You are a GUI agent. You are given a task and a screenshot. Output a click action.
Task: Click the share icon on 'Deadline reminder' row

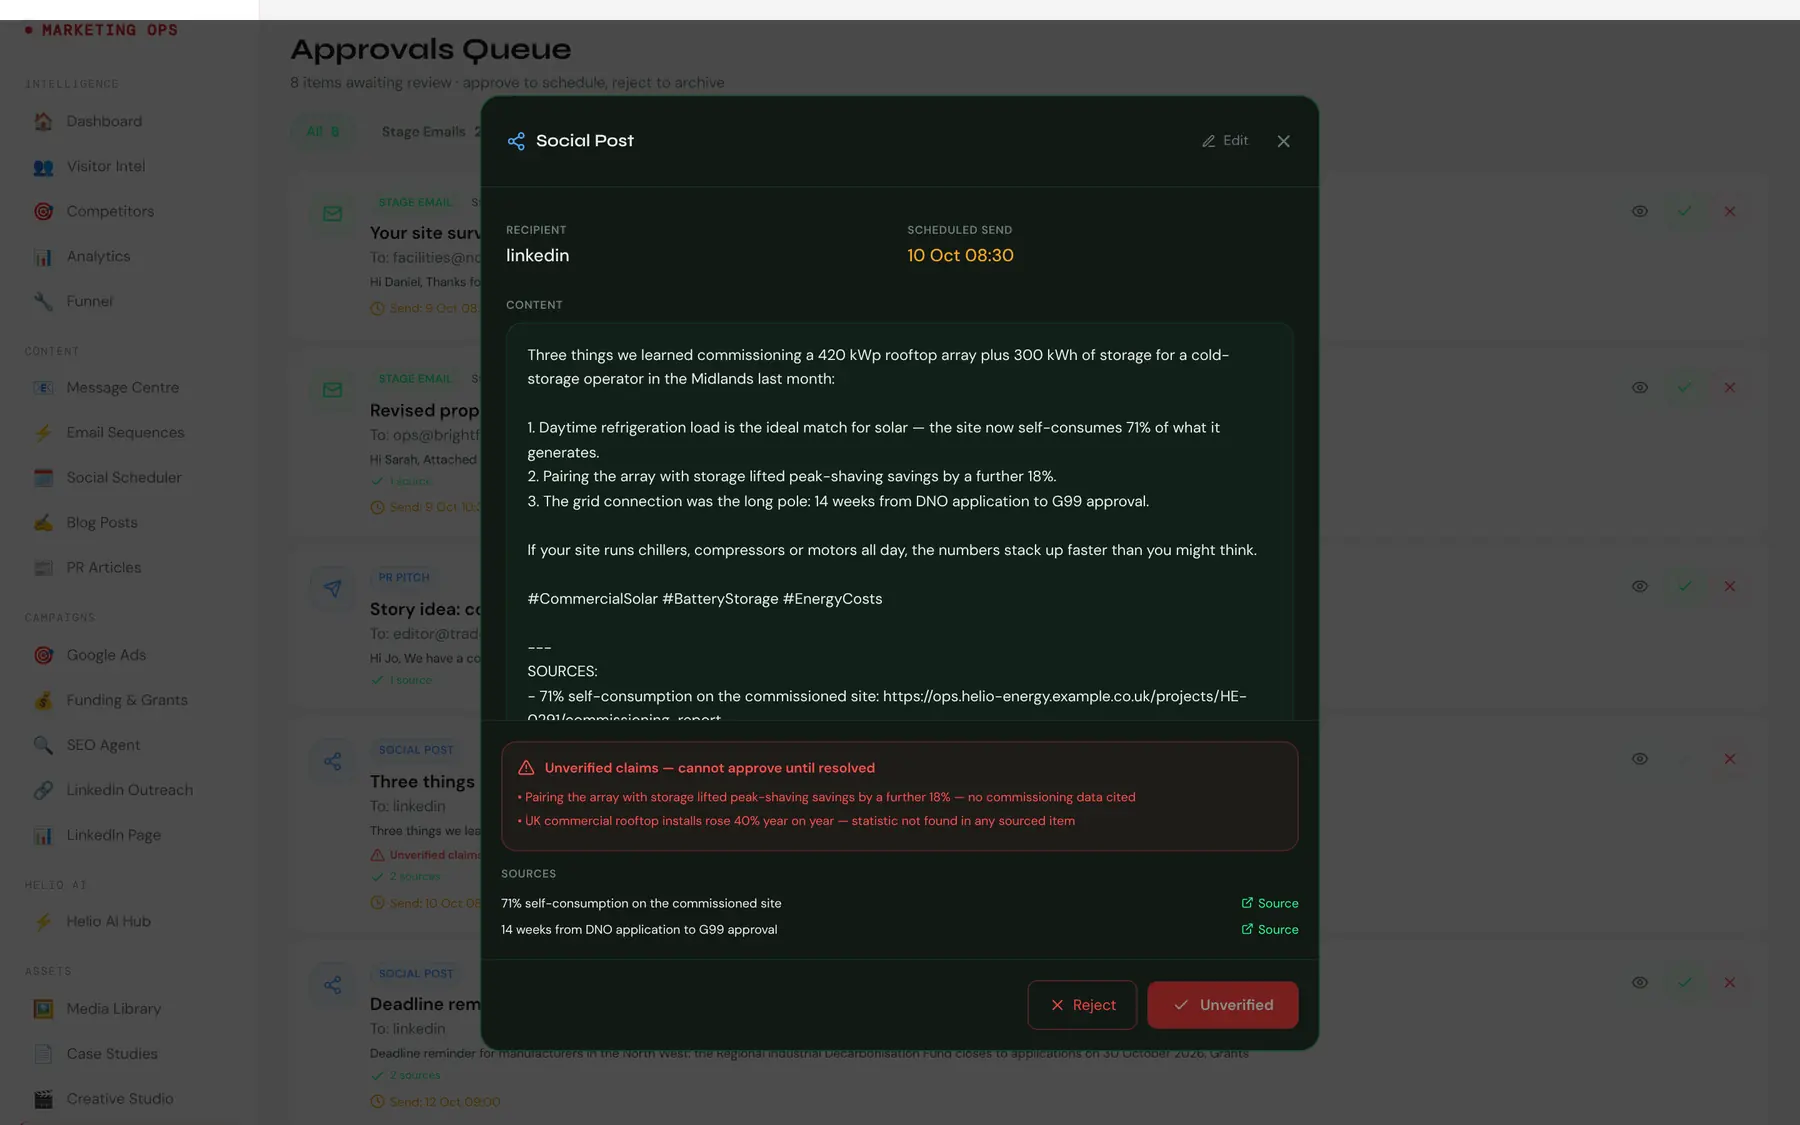(333, 985)
